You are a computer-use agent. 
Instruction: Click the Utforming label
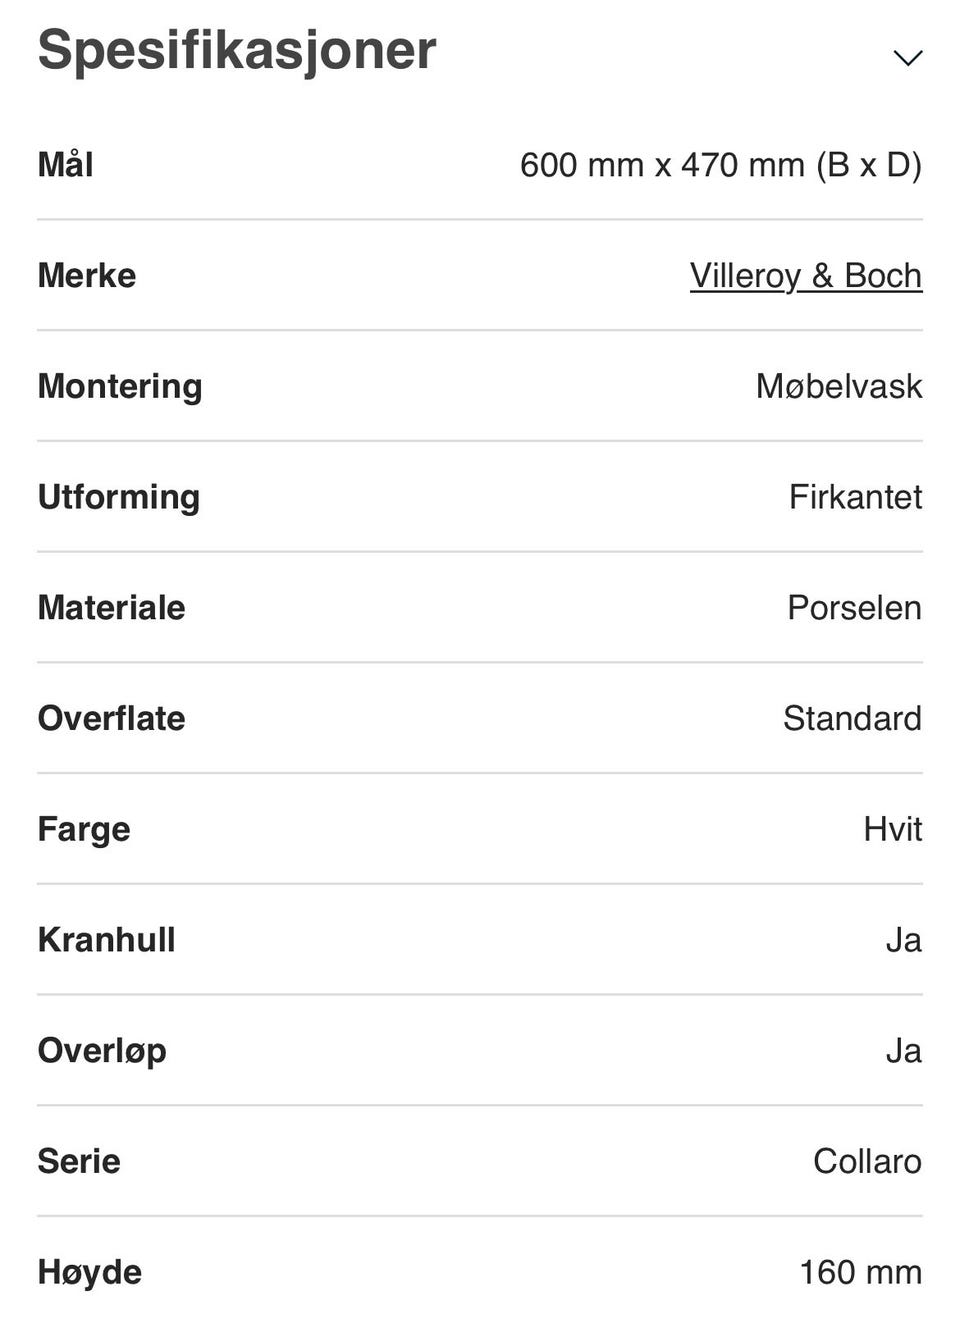pyautogui.click(x=119, y=497)
